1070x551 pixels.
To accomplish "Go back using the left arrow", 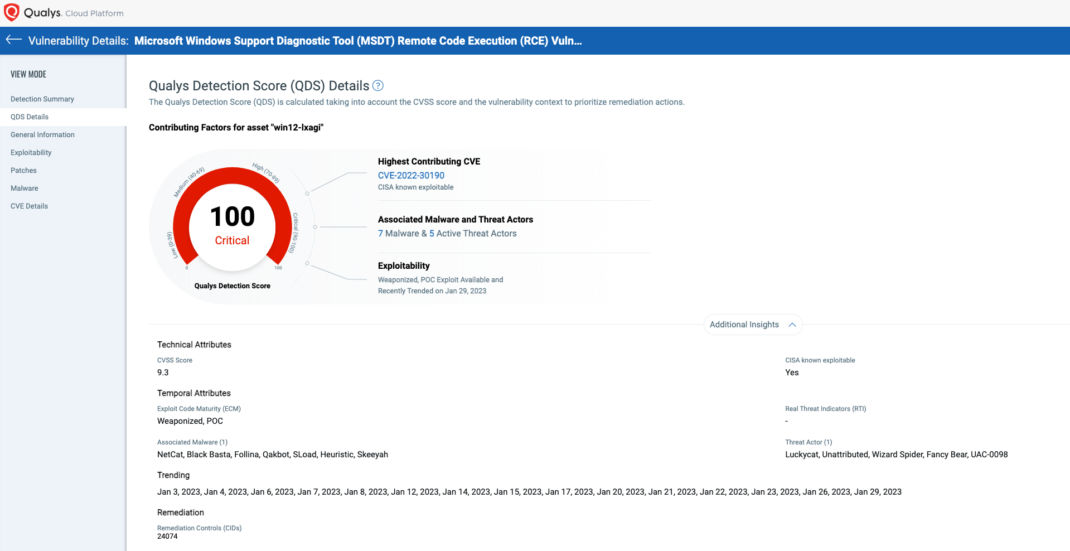I will click(14, 40).
